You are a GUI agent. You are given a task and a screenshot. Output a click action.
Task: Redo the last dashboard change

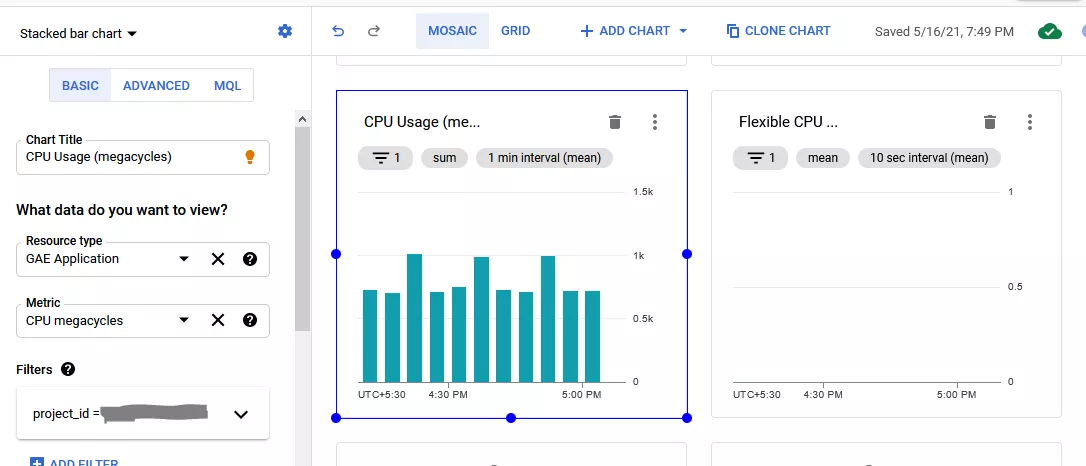pyautogui.click(x=374, y=31)
